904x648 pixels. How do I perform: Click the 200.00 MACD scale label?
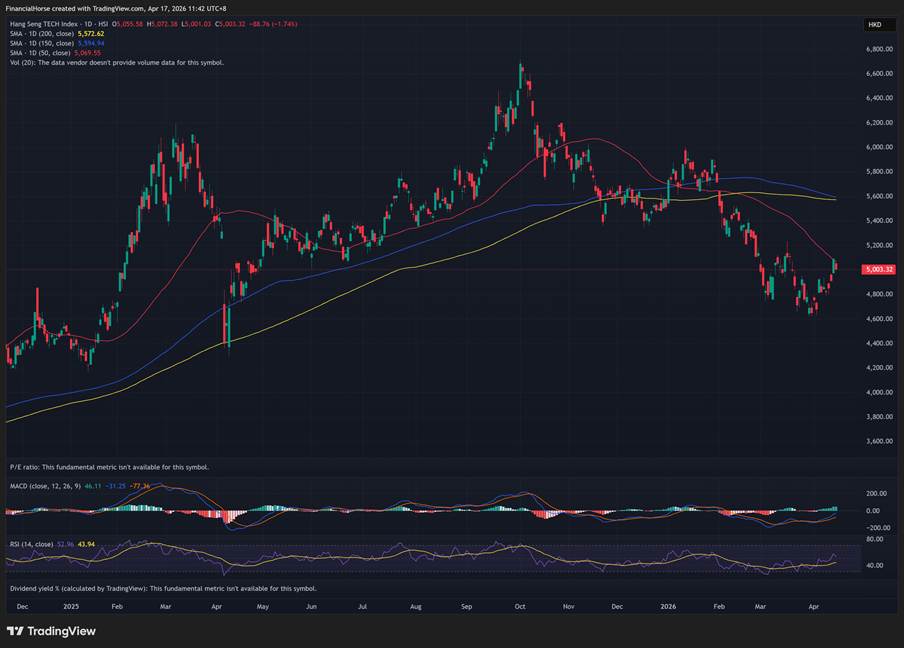[877, 493]
